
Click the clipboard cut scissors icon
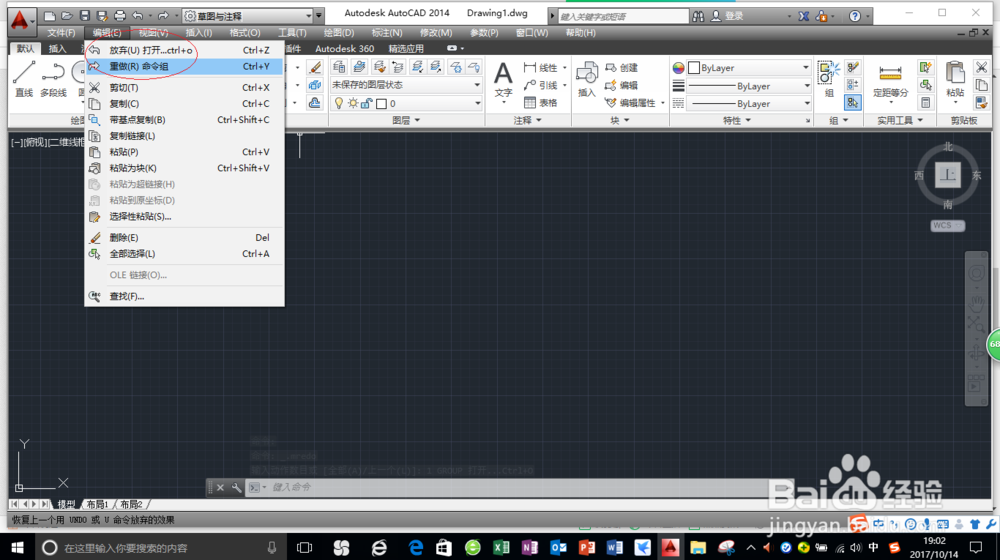(982, 67)
